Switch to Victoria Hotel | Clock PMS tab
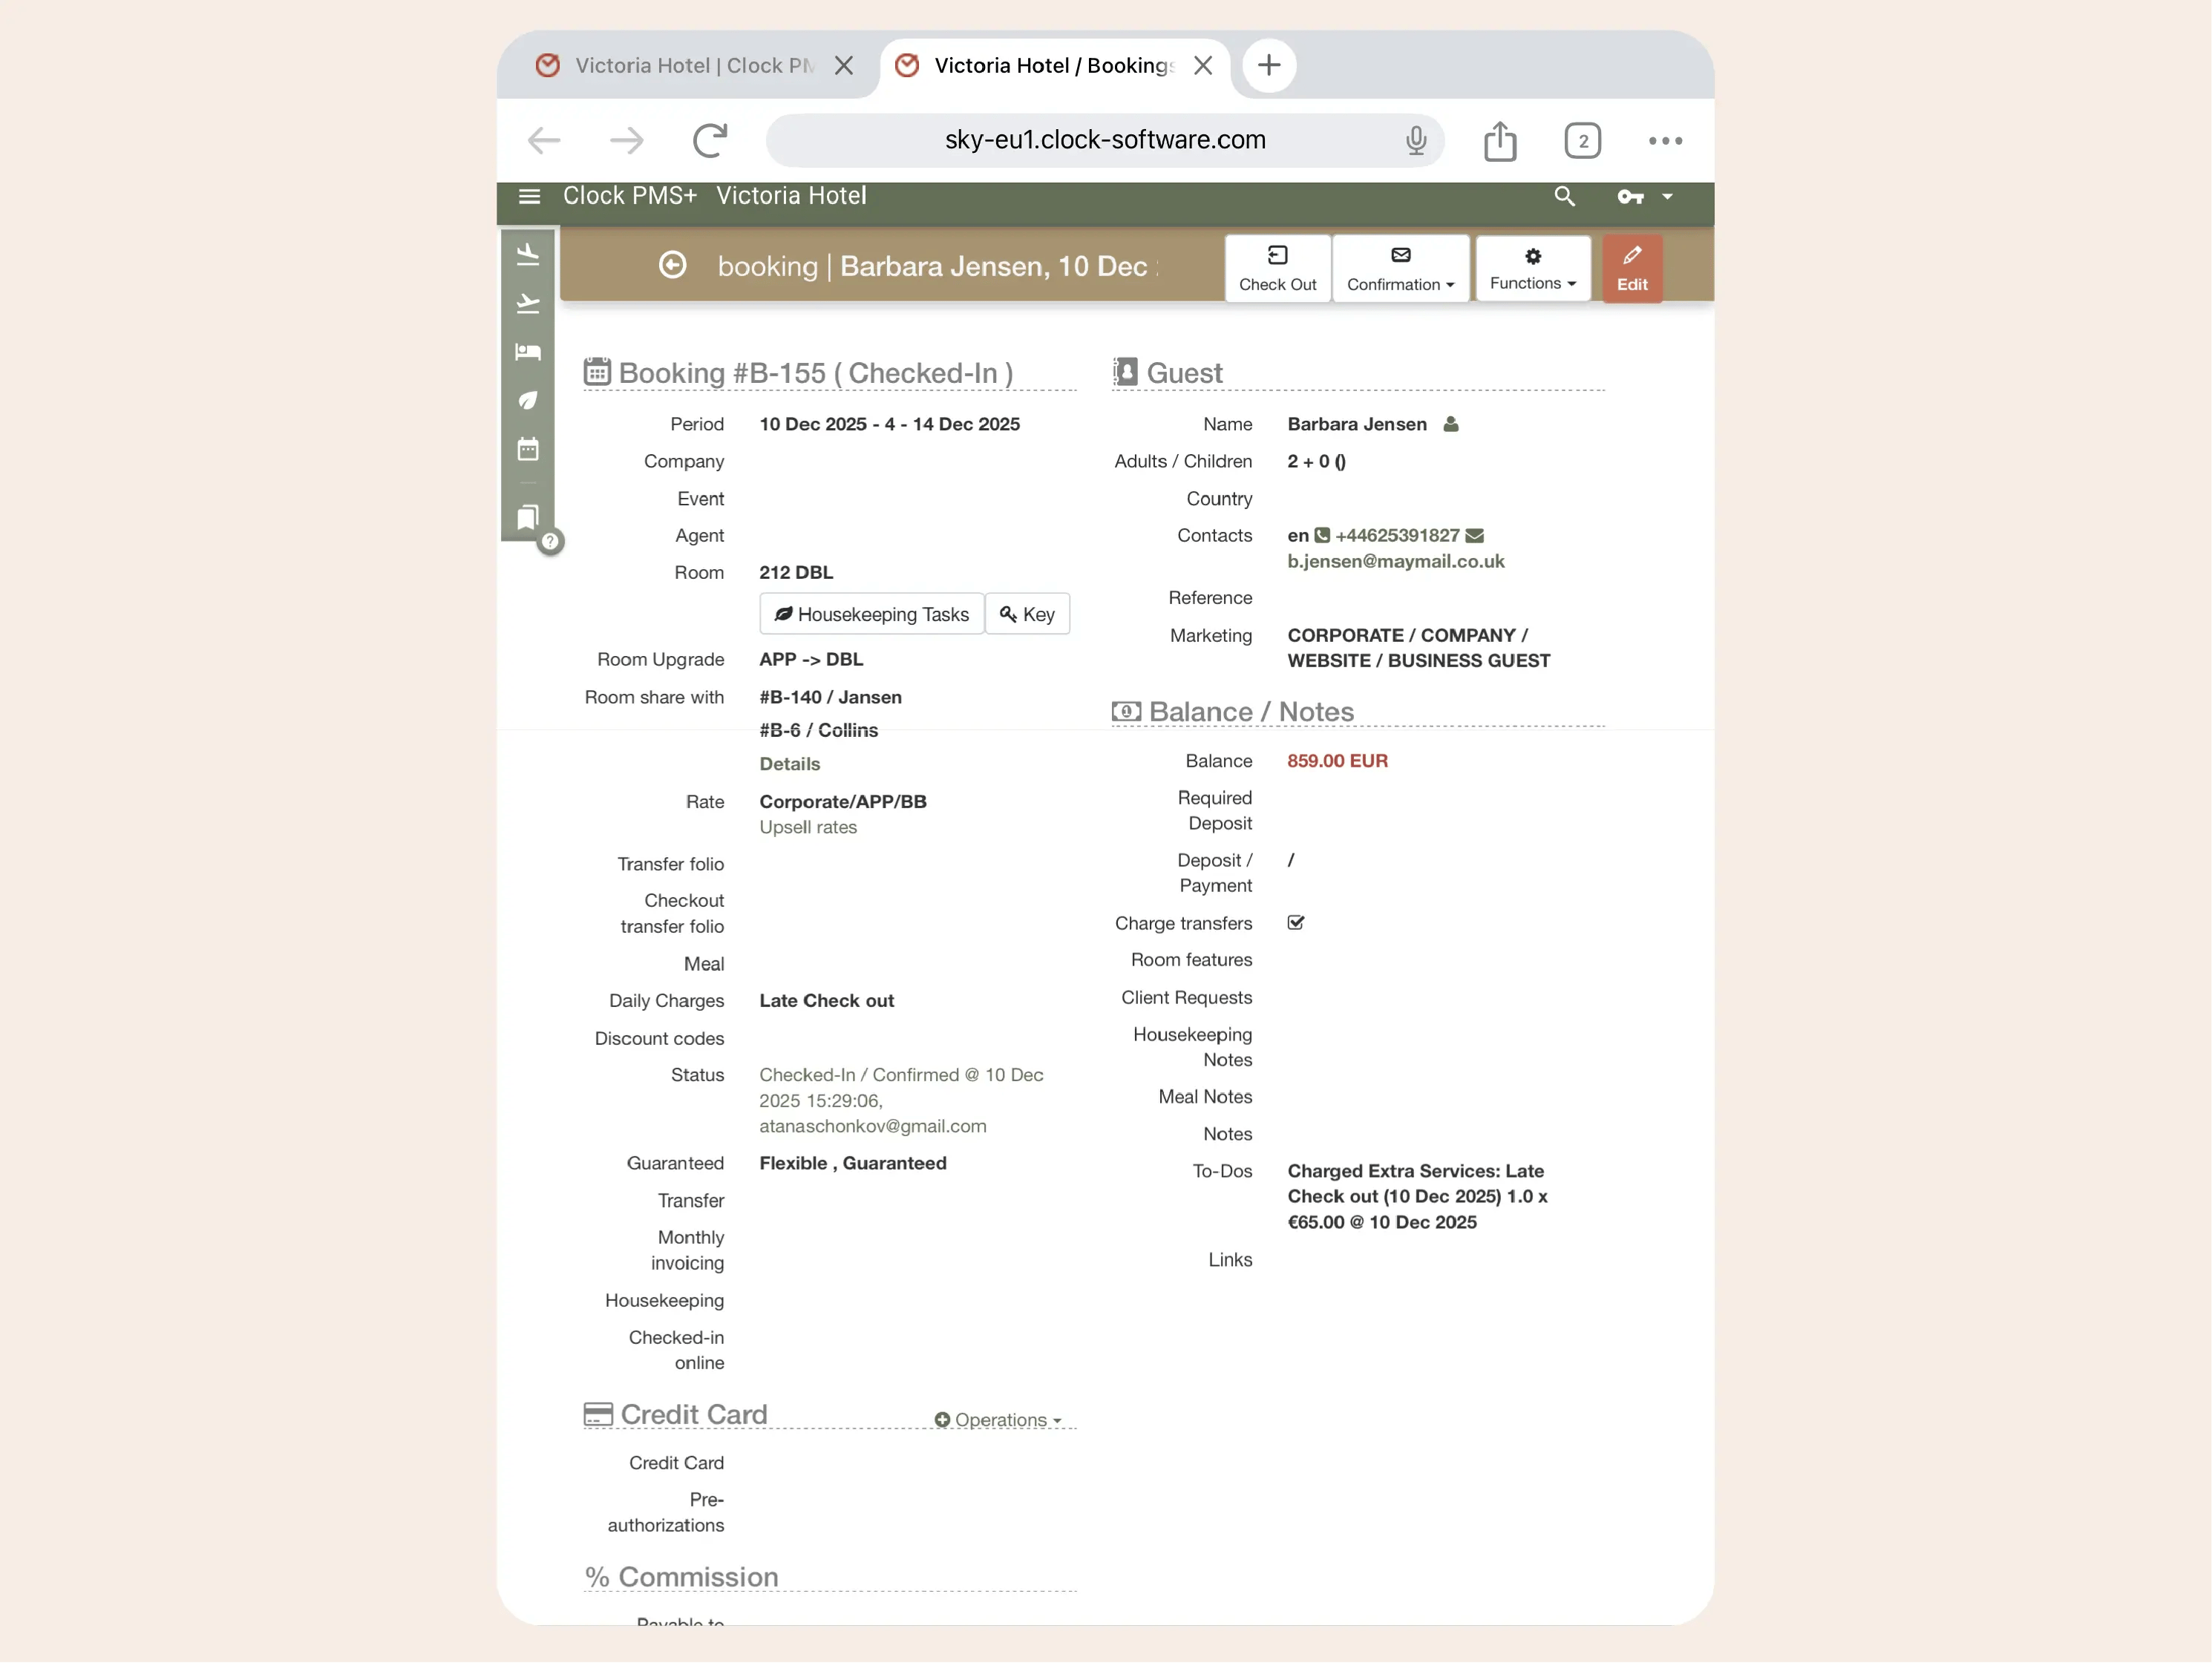The image size is (2212, 1663). click(x=692, y=66)
